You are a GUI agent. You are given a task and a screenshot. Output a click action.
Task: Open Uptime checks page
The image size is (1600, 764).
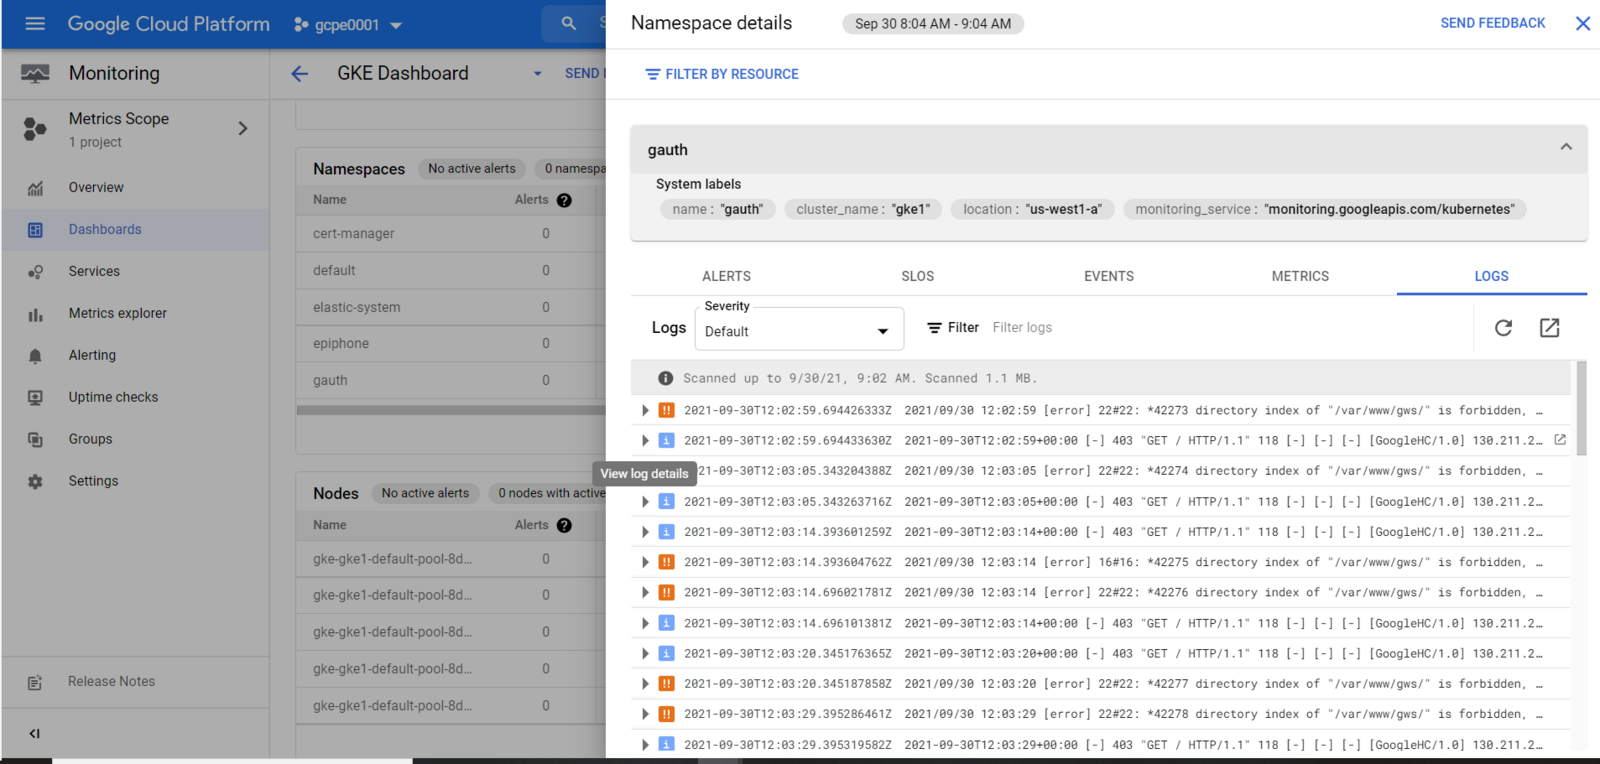pos(113,397)
